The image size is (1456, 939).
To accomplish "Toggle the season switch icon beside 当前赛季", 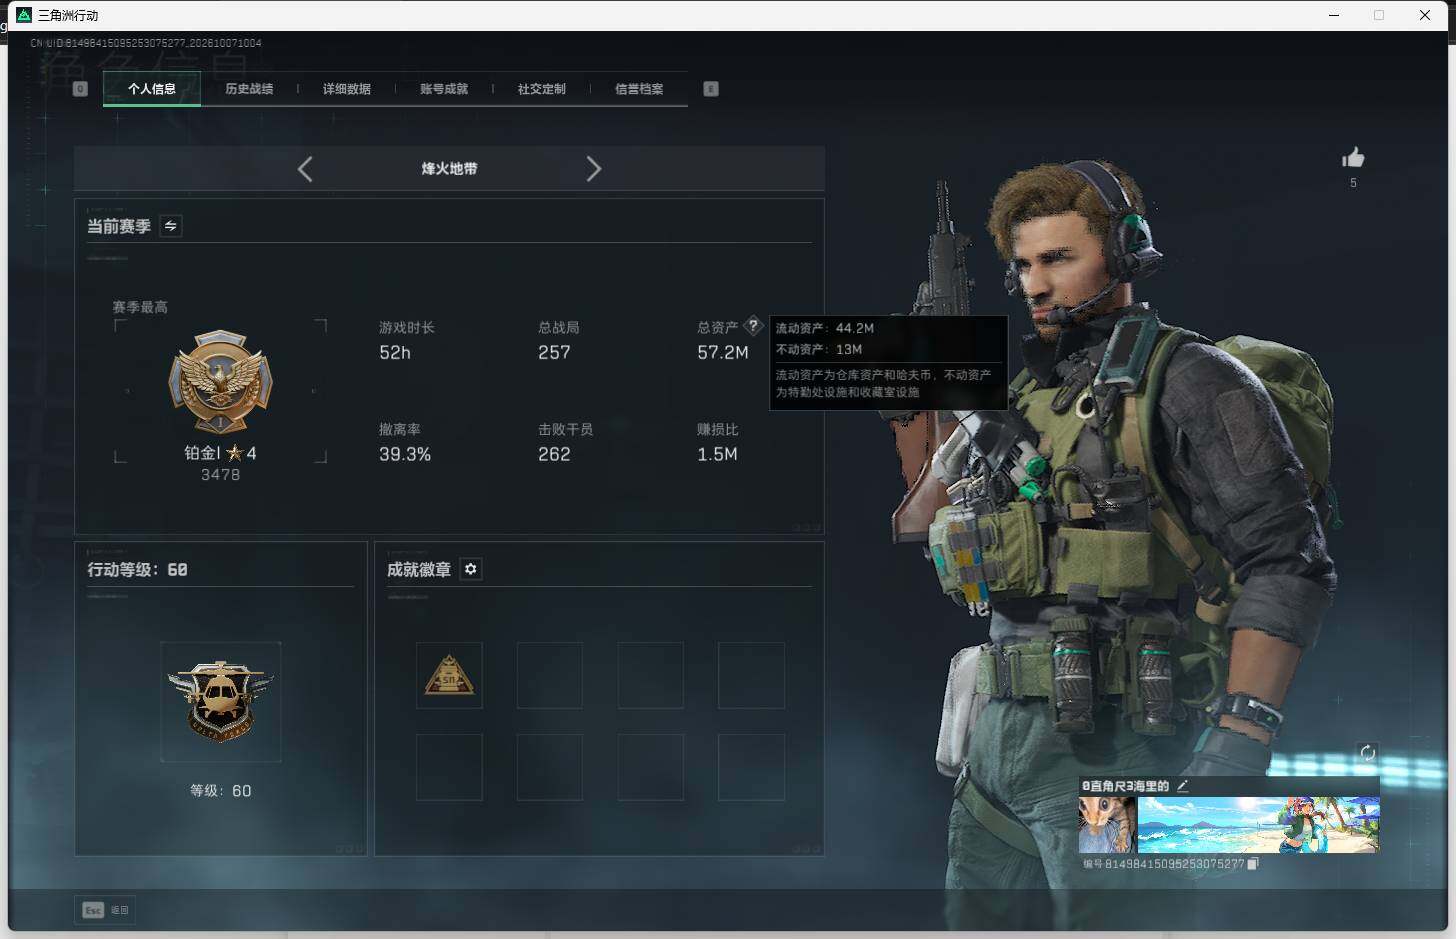I will pos(171,226).
